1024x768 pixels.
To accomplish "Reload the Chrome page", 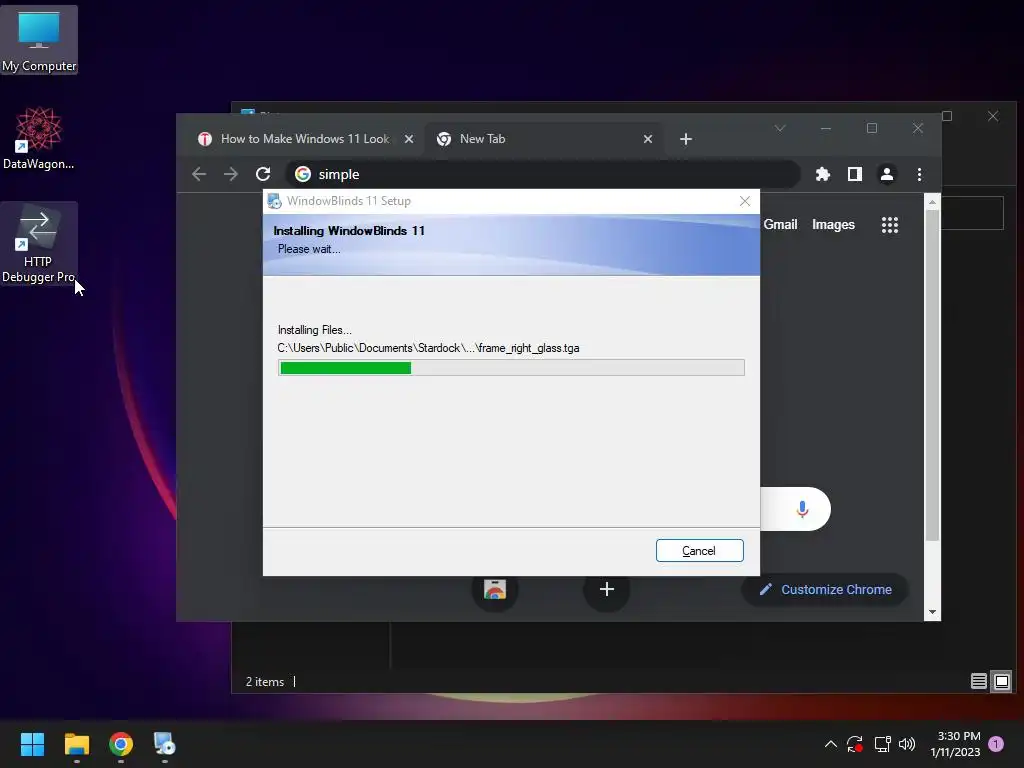I will (263, 174).
